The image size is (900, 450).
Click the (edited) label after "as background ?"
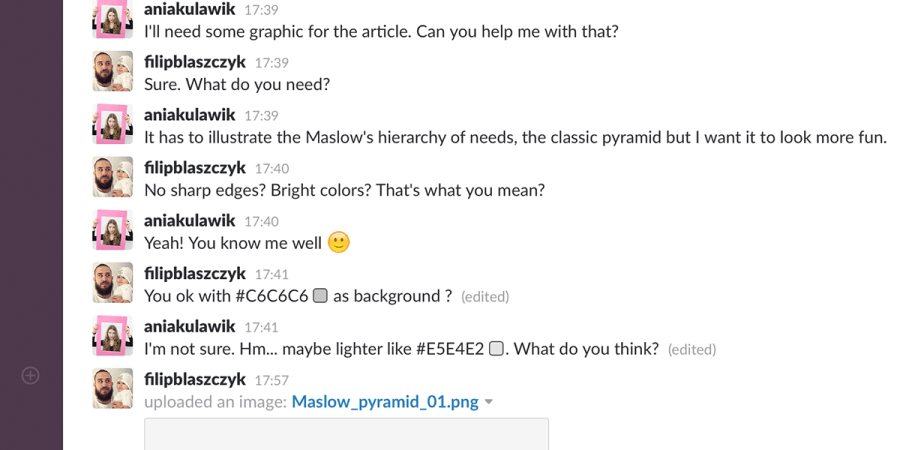click(x=485, y=297)
